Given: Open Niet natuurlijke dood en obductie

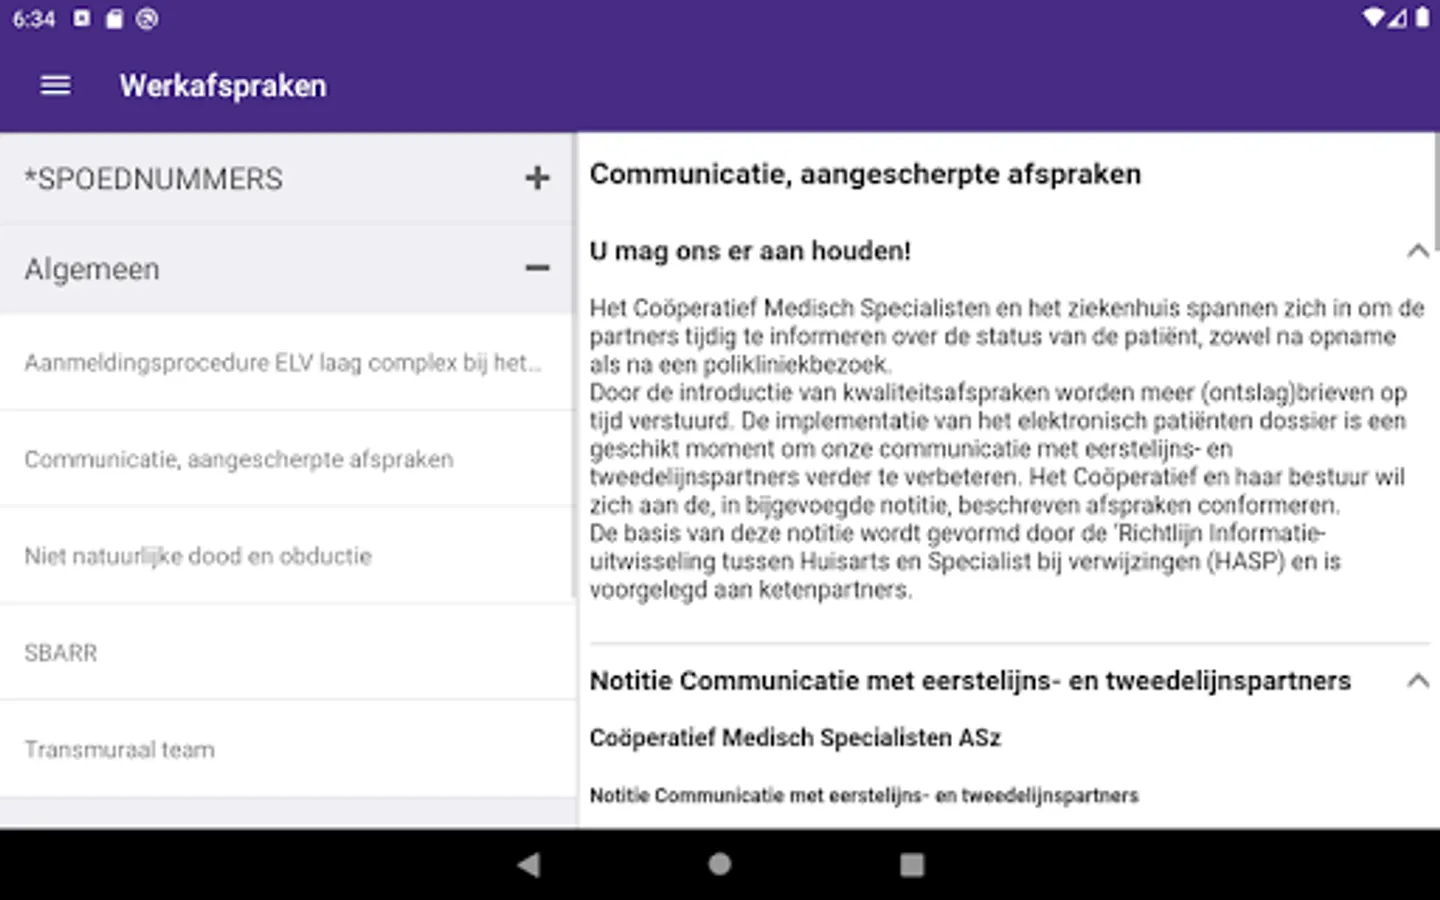Looking at the screenshot, I should 287,556.
